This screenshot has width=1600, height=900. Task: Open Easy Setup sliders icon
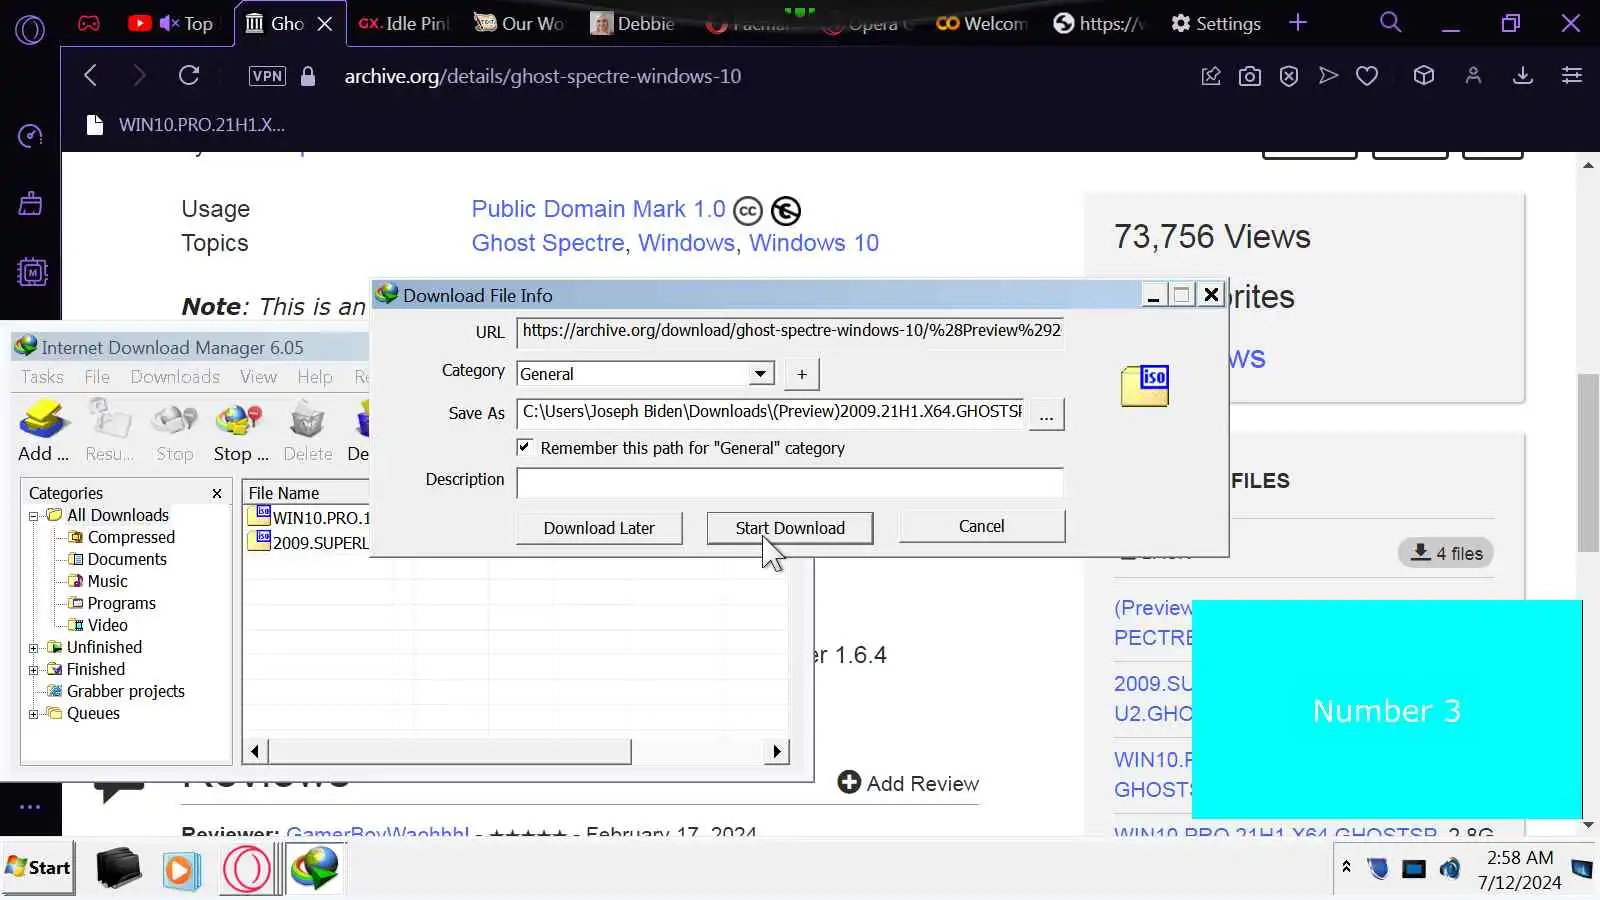1572,76
